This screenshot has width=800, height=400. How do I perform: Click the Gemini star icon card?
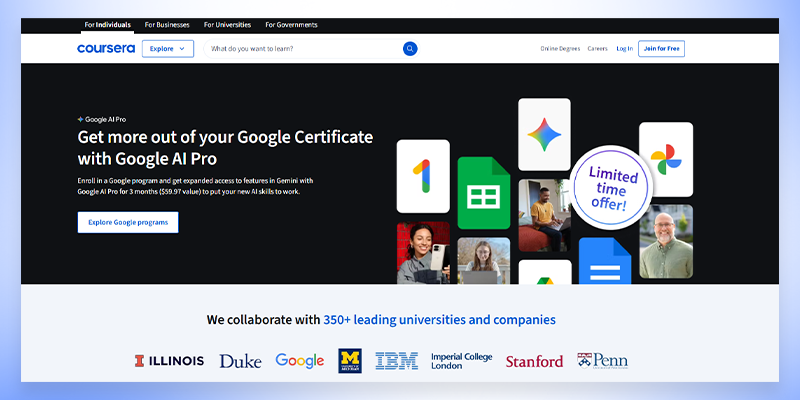544,135
